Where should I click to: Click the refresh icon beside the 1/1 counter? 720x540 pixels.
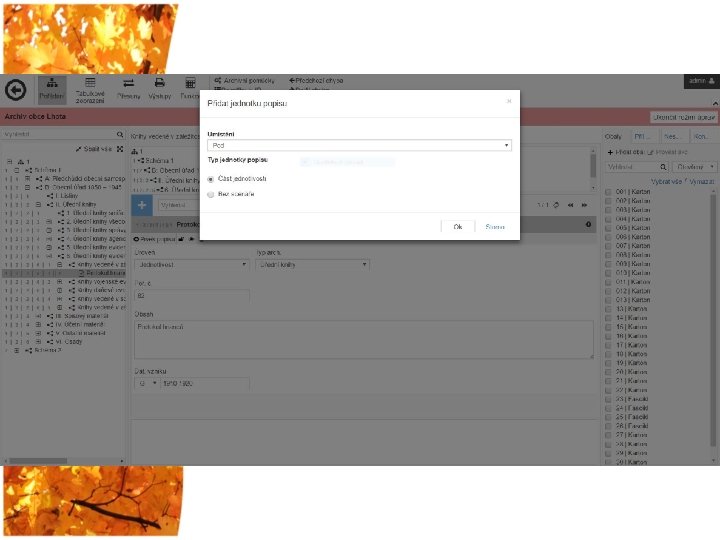(556, 205)
